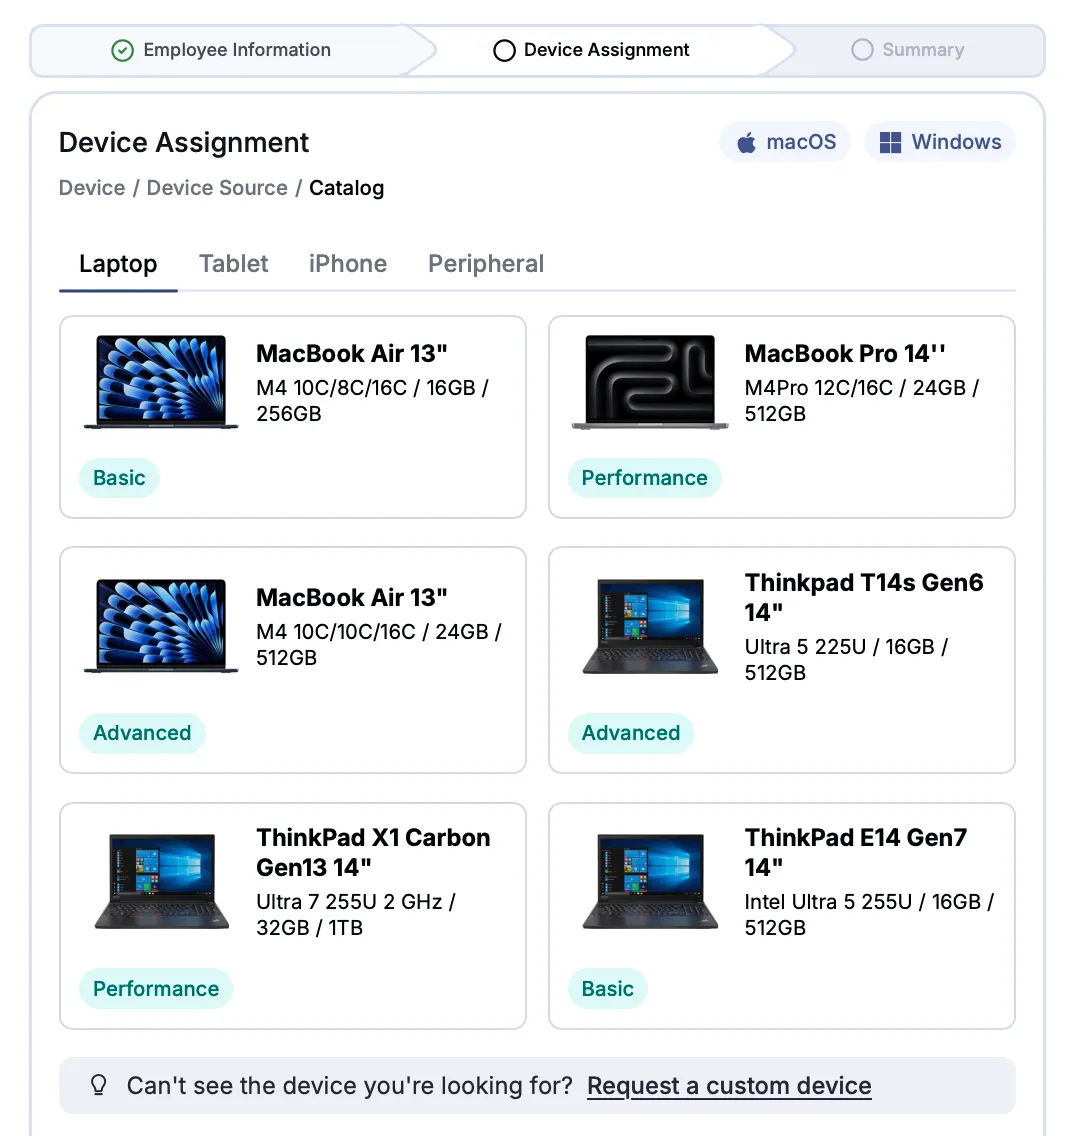Click the Advanced badge on MacBook Air 13" 24GB
The width and height of the screenshot is (1066, 1136).
click(x=142, y=733)
